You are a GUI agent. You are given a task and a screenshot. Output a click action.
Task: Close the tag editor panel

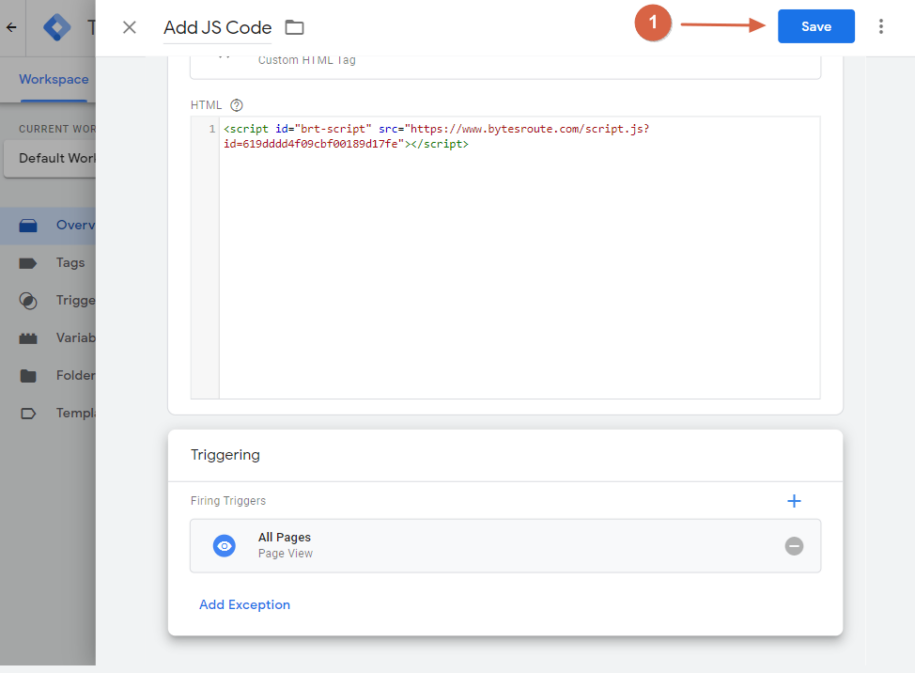click(130, 27)
